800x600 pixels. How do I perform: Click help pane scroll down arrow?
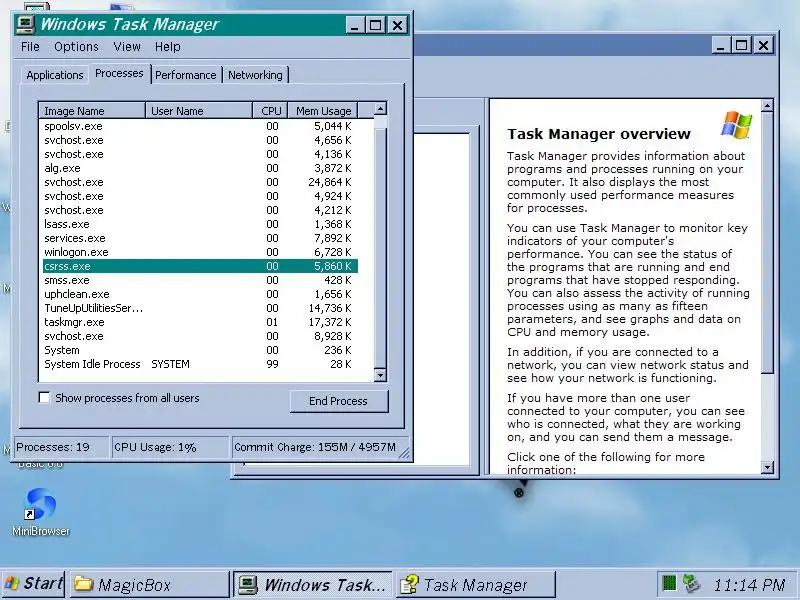(767, 467)
